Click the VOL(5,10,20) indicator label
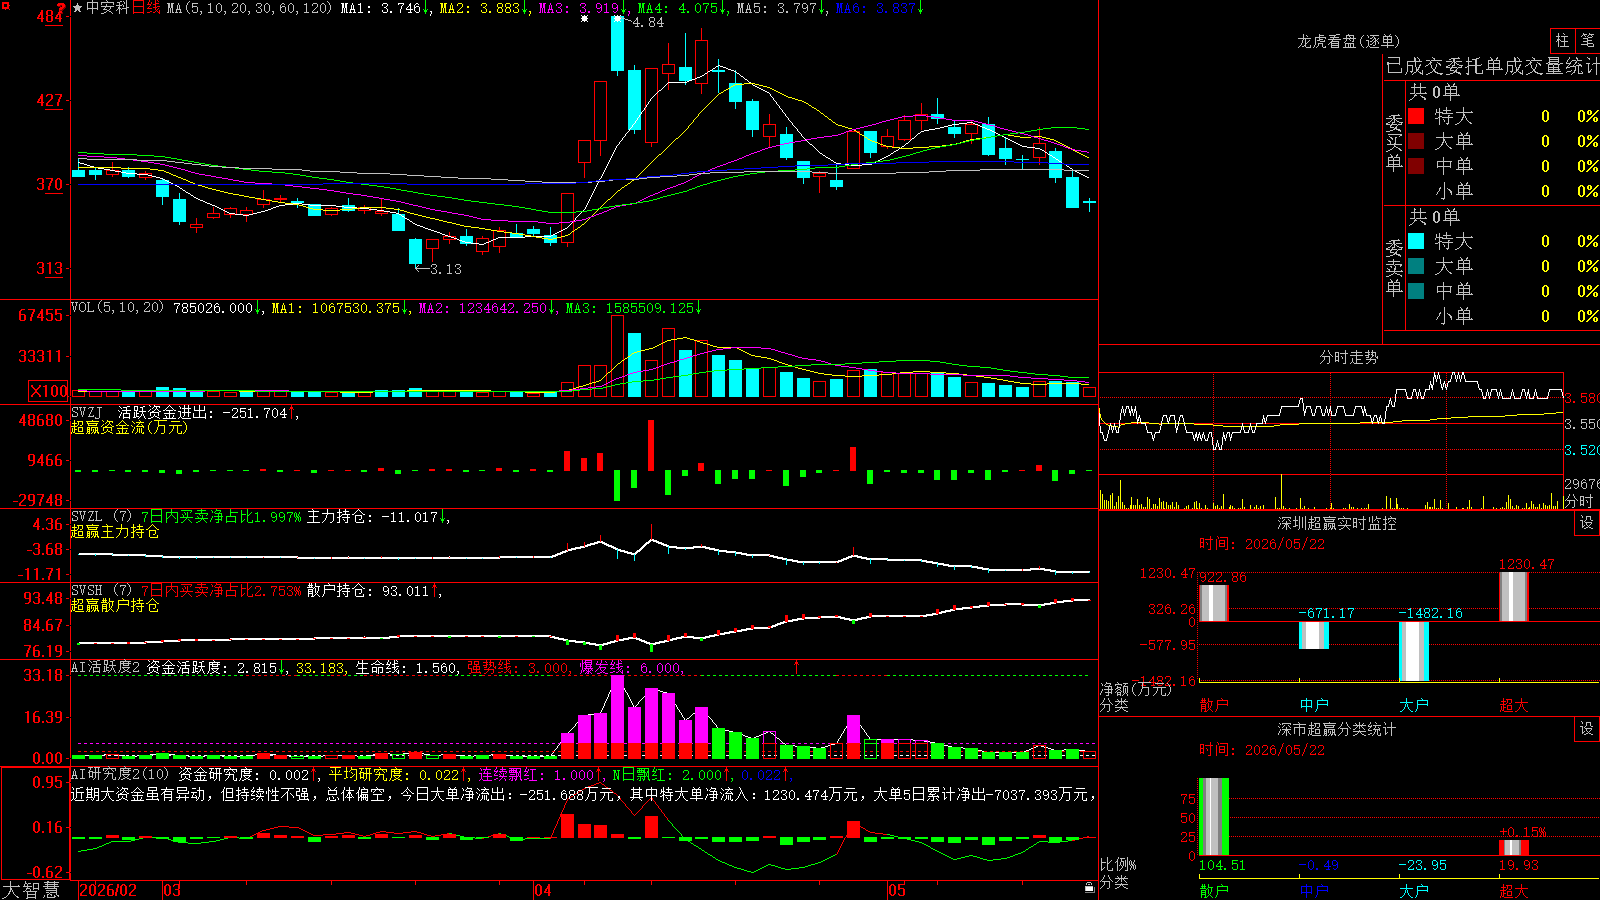1600x900 pixels. click(x=117, y=308)
